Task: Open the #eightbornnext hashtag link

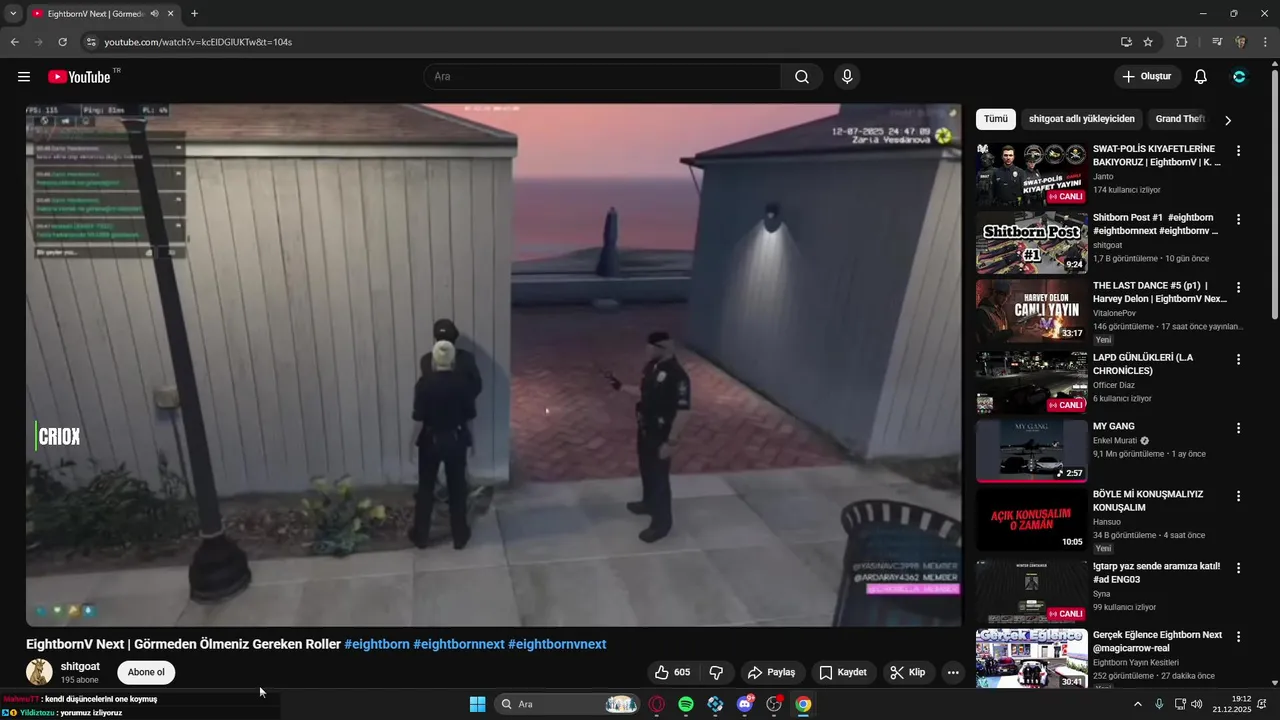Action: 459,645
